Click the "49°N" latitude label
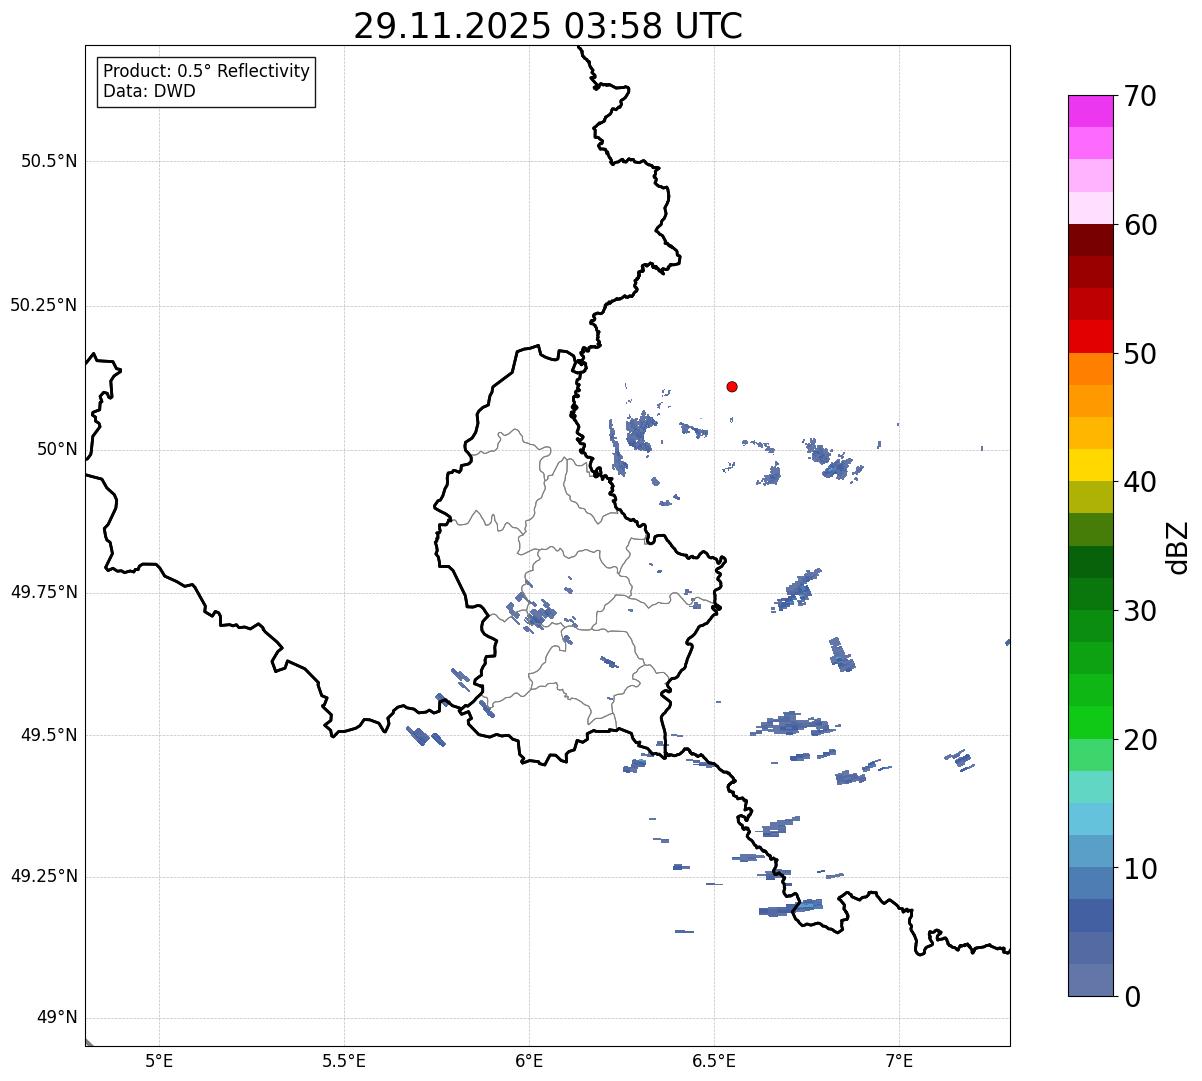Screen dimensions: 1202x1081 click(x=57, y=1018)
